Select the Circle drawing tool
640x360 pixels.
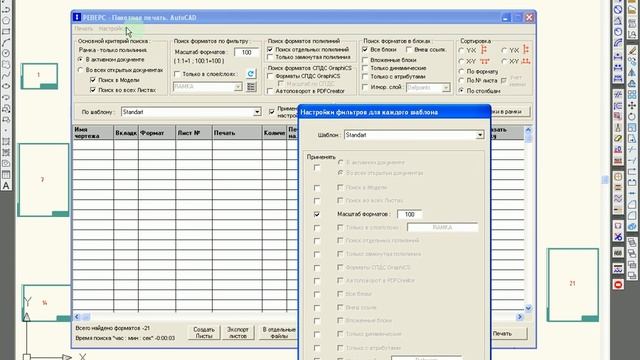coord(6,53)
